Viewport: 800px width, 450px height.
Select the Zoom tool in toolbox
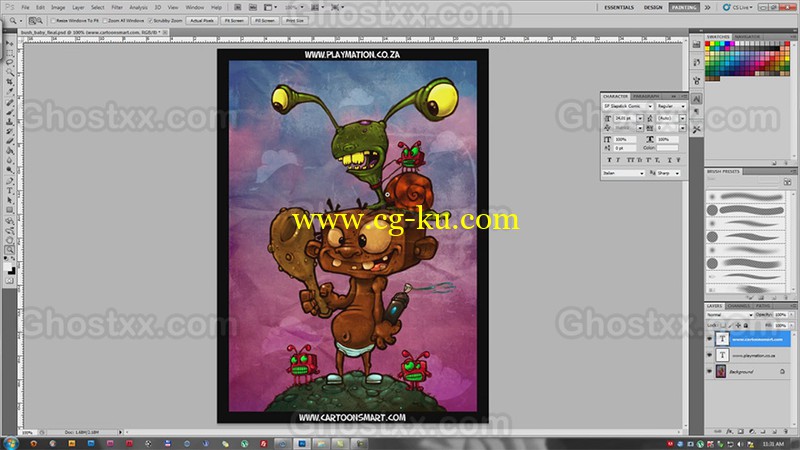[x=9, y=249]
